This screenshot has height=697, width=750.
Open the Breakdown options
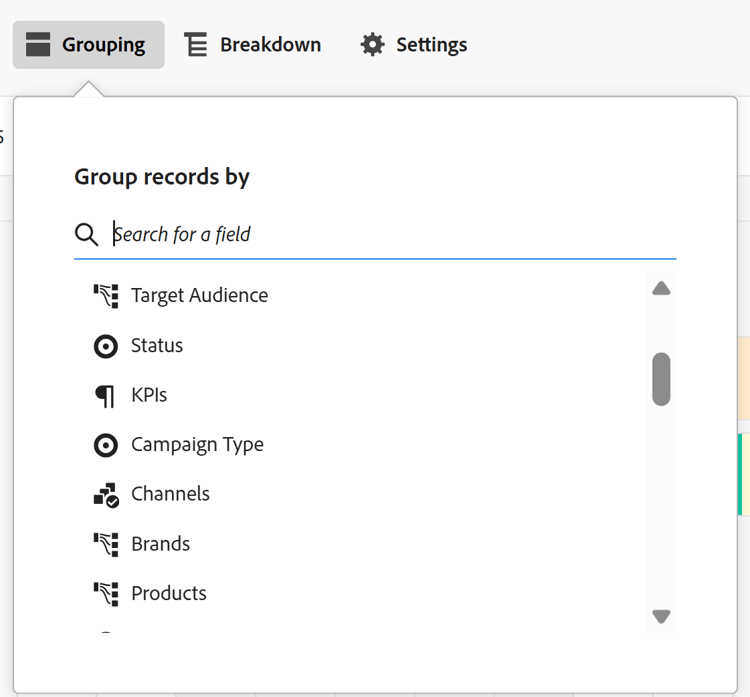[252, 45]
